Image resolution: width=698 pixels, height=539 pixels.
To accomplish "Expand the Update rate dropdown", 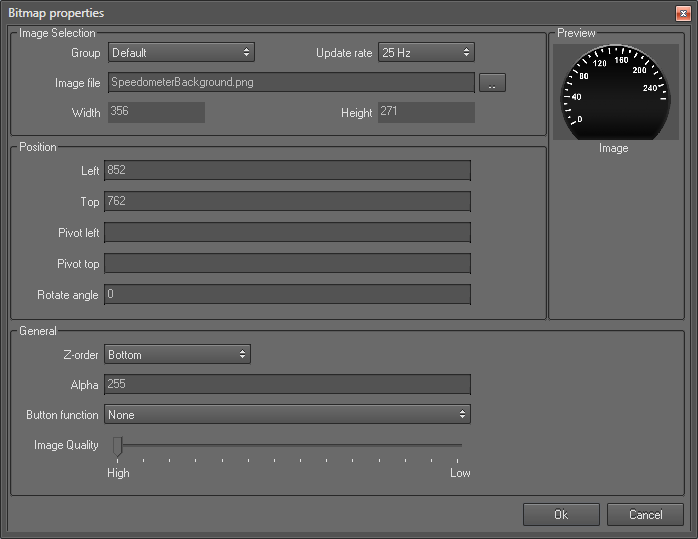I will coord(426,52).
